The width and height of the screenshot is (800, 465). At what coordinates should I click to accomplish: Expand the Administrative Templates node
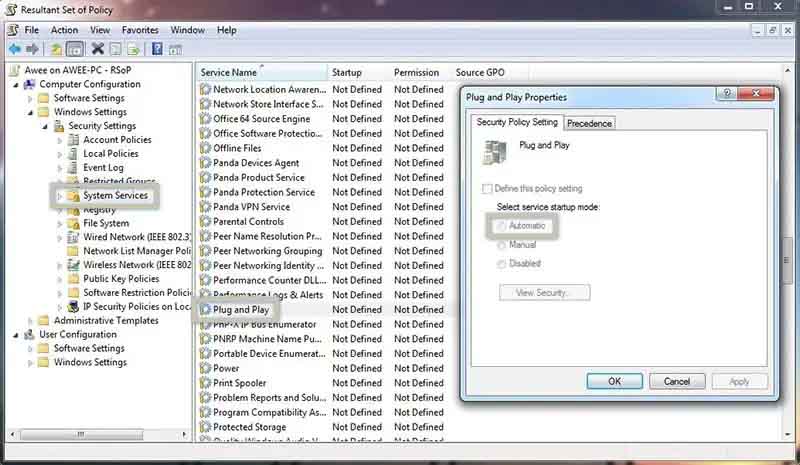(x=31, y=321)
